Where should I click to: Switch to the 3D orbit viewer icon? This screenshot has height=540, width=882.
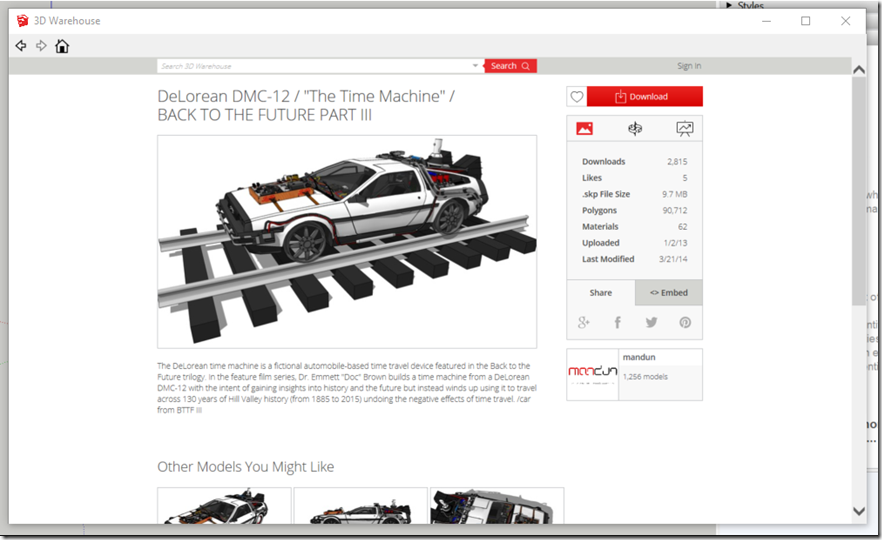point(634,128)
